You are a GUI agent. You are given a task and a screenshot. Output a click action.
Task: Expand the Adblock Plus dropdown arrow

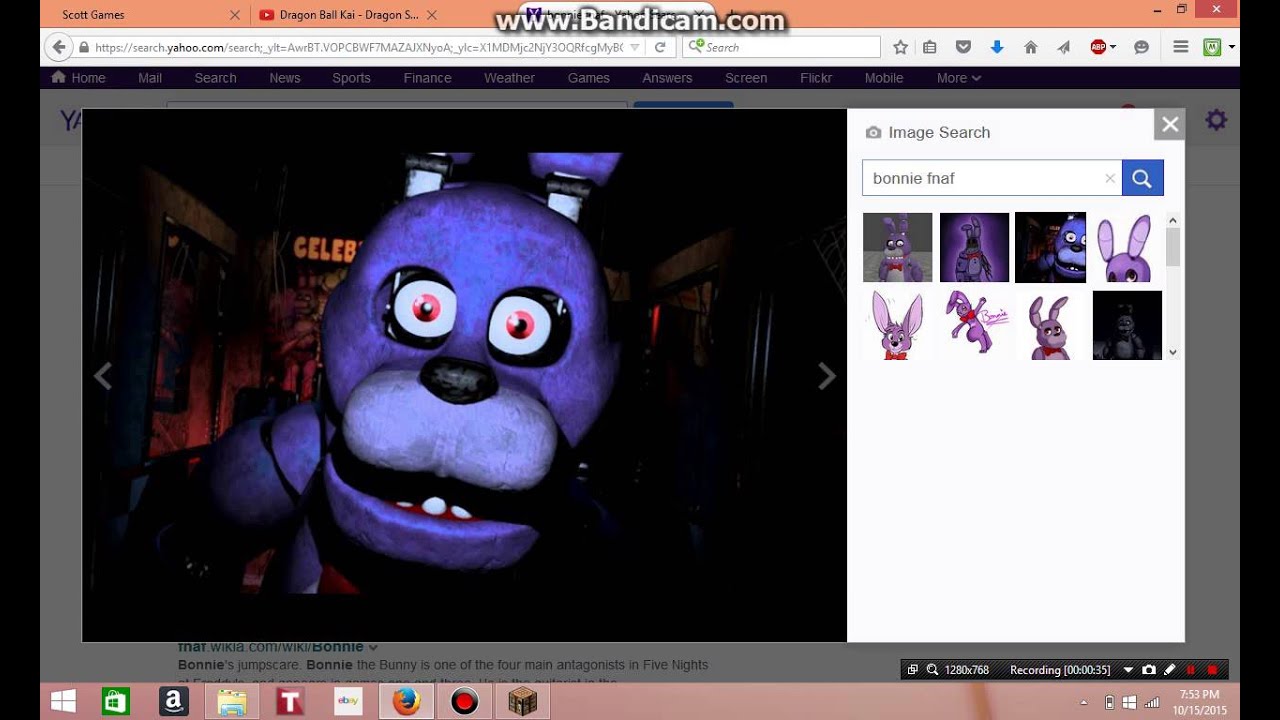(1113, 47)
